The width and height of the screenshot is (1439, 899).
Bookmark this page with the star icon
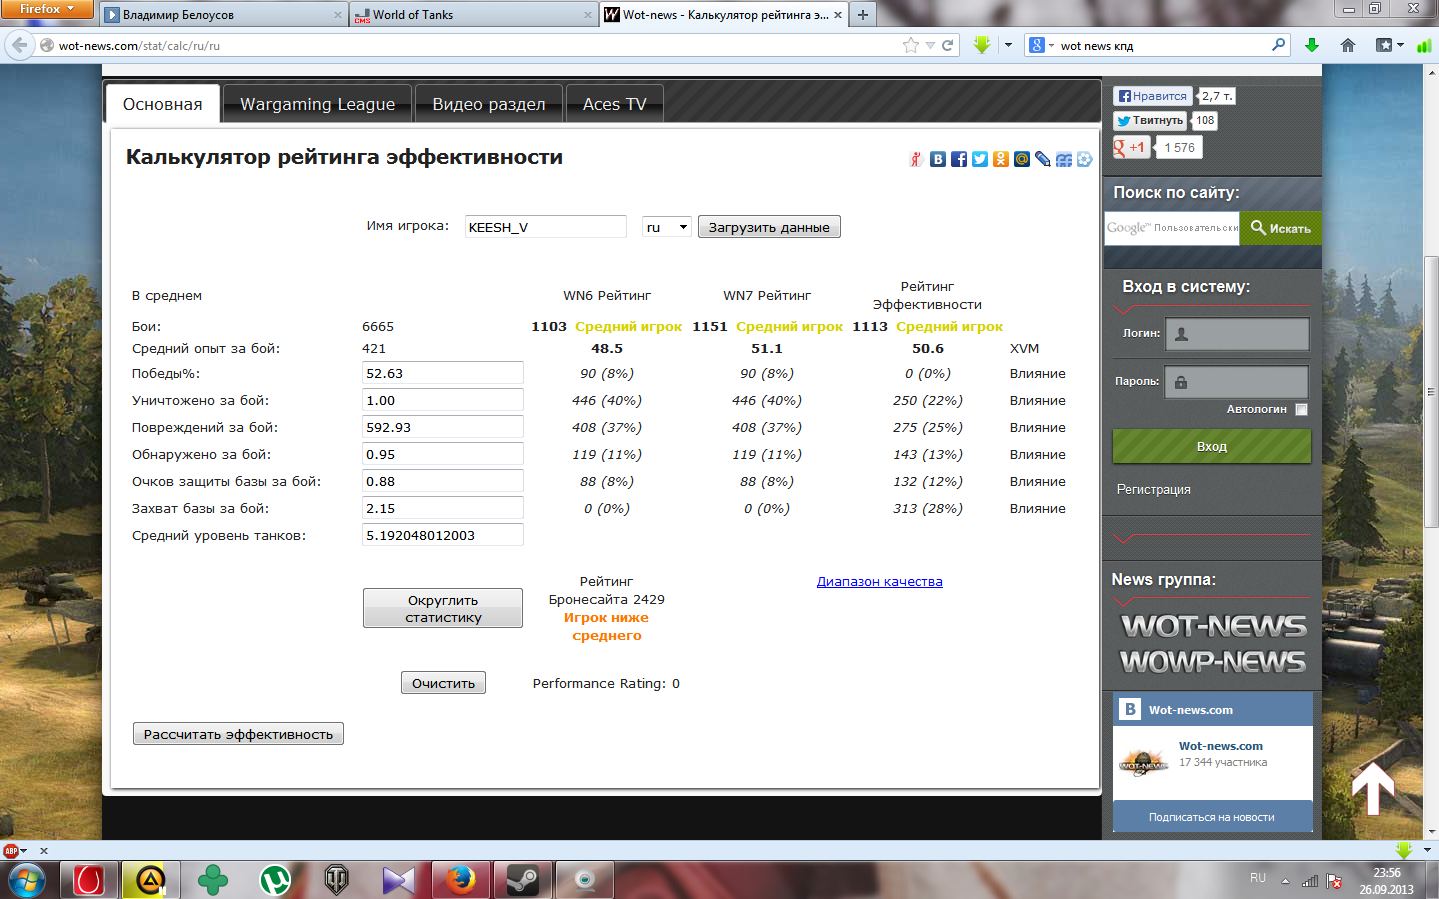tap(910, 45)
